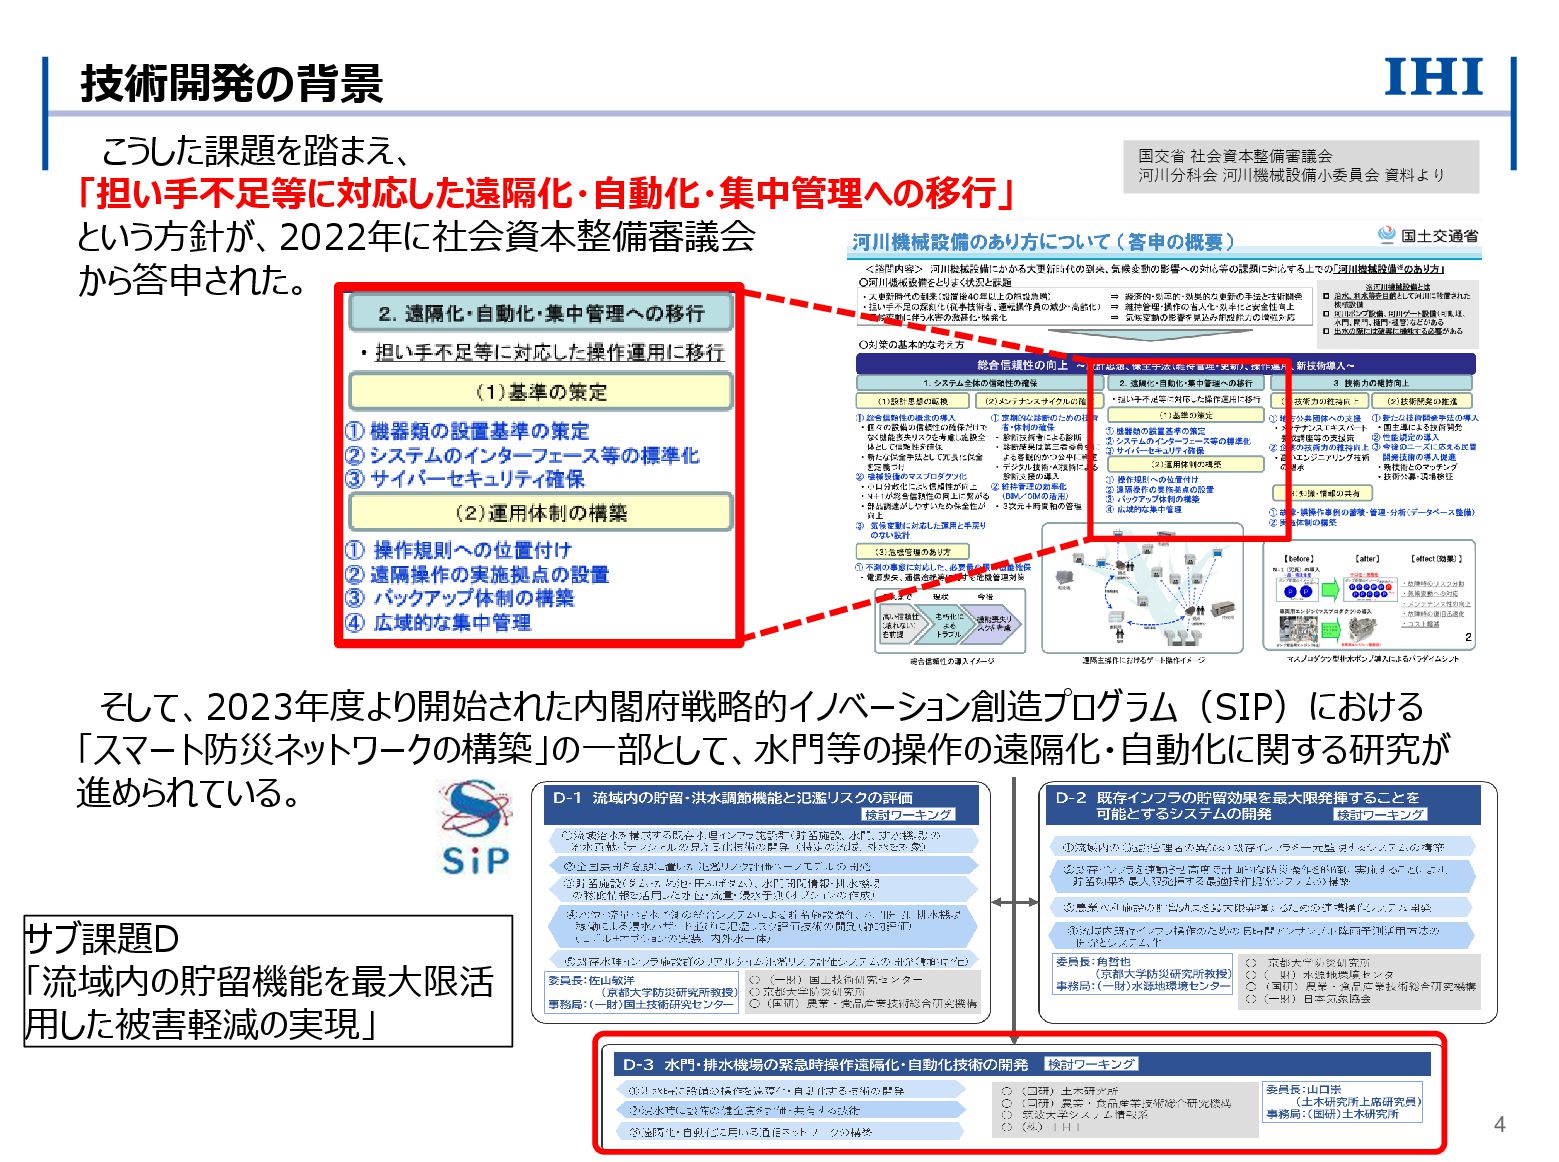This screenshot has height=1162, width=1559.
Task: Click the yellow box (2)運用体制の構築
Action: [x=541, y=512]
